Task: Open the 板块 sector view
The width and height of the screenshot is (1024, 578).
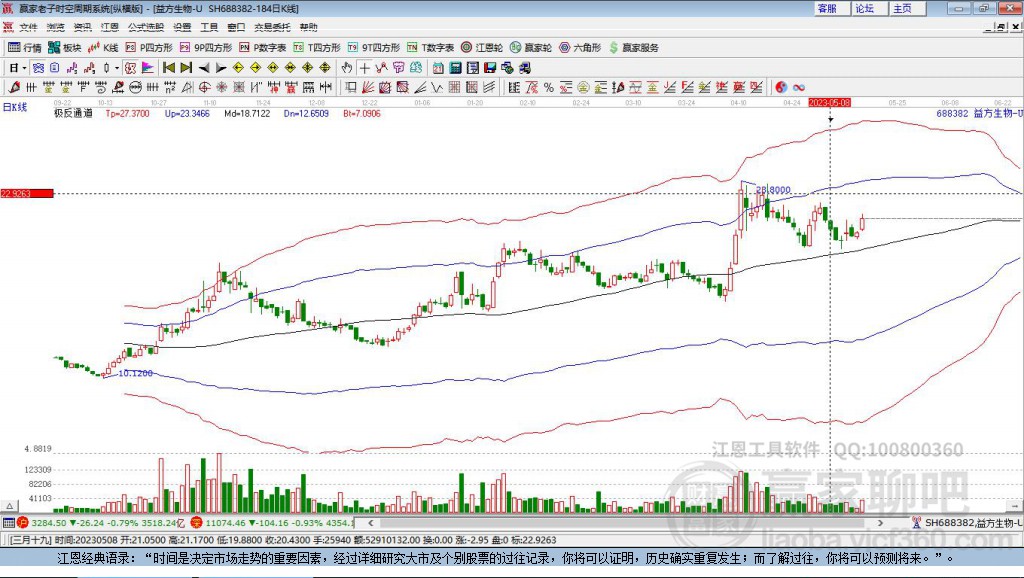Action: click(65, 48)
